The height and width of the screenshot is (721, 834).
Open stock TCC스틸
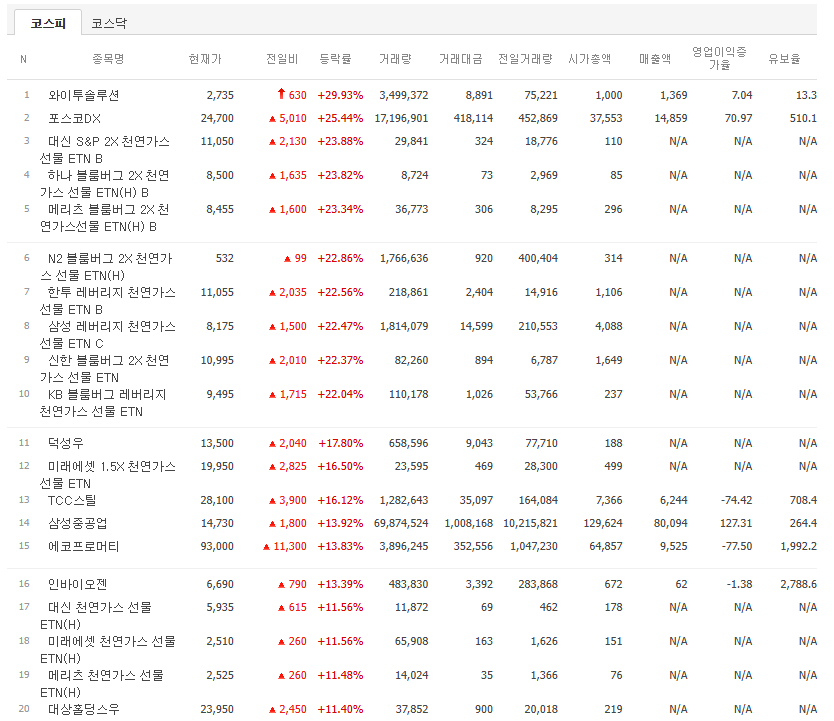[72, 500]
